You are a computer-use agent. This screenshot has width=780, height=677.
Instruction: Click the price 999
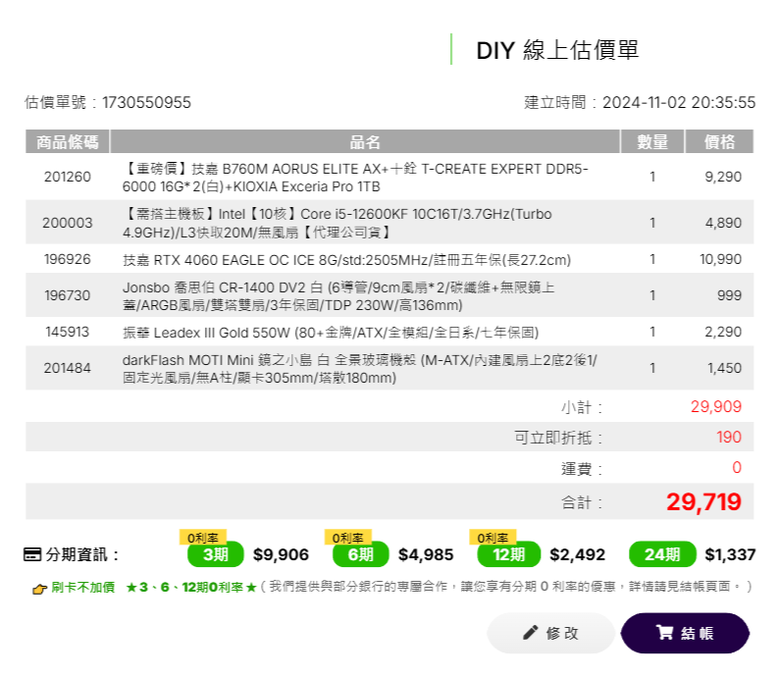tap(729, 295)
